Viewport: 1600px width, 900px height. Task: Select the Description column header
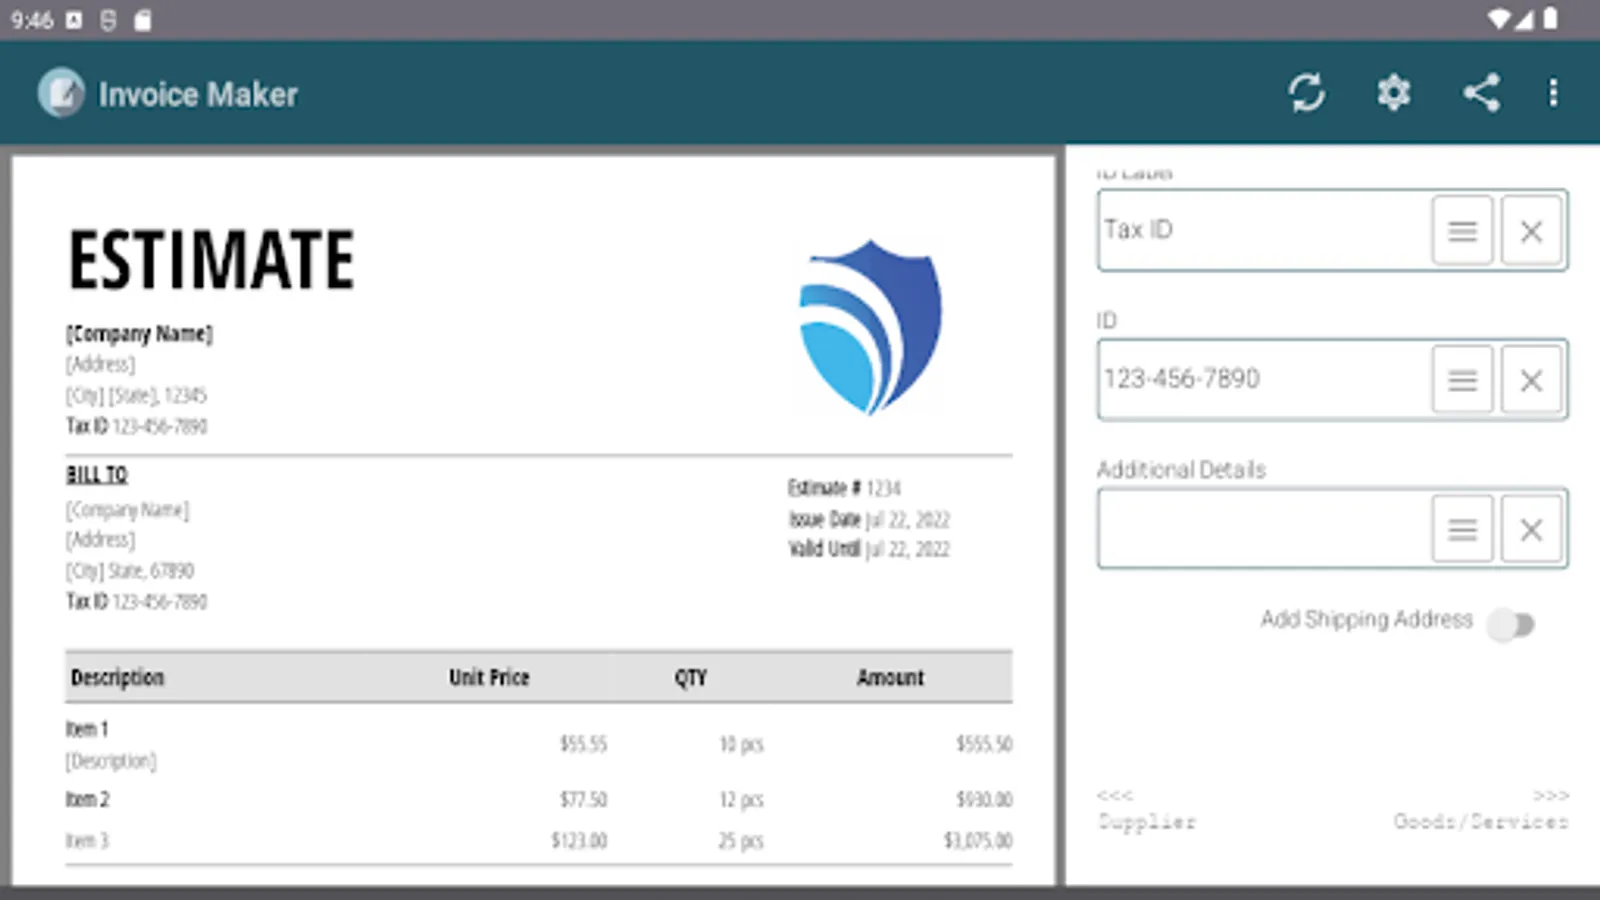pyautogui.click(x=117, y=677)
